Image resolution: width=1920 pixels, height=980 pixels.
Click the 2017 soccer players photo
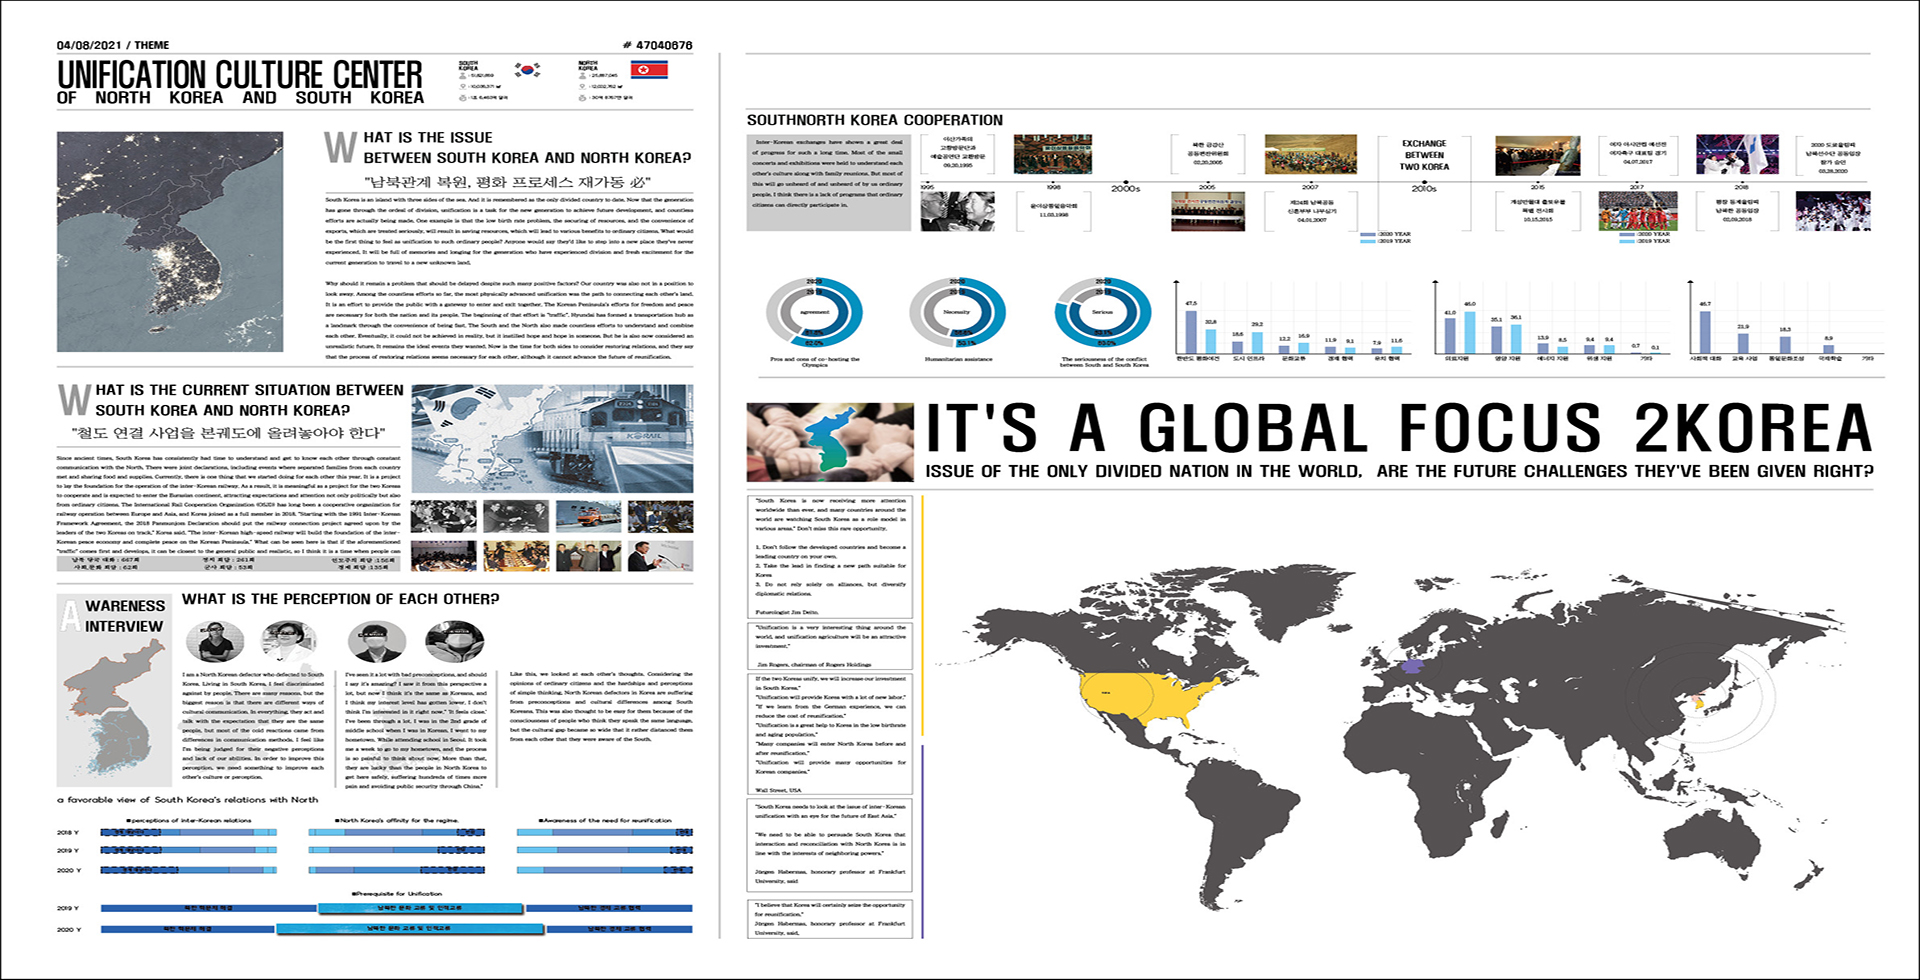tap(1637, 211)
